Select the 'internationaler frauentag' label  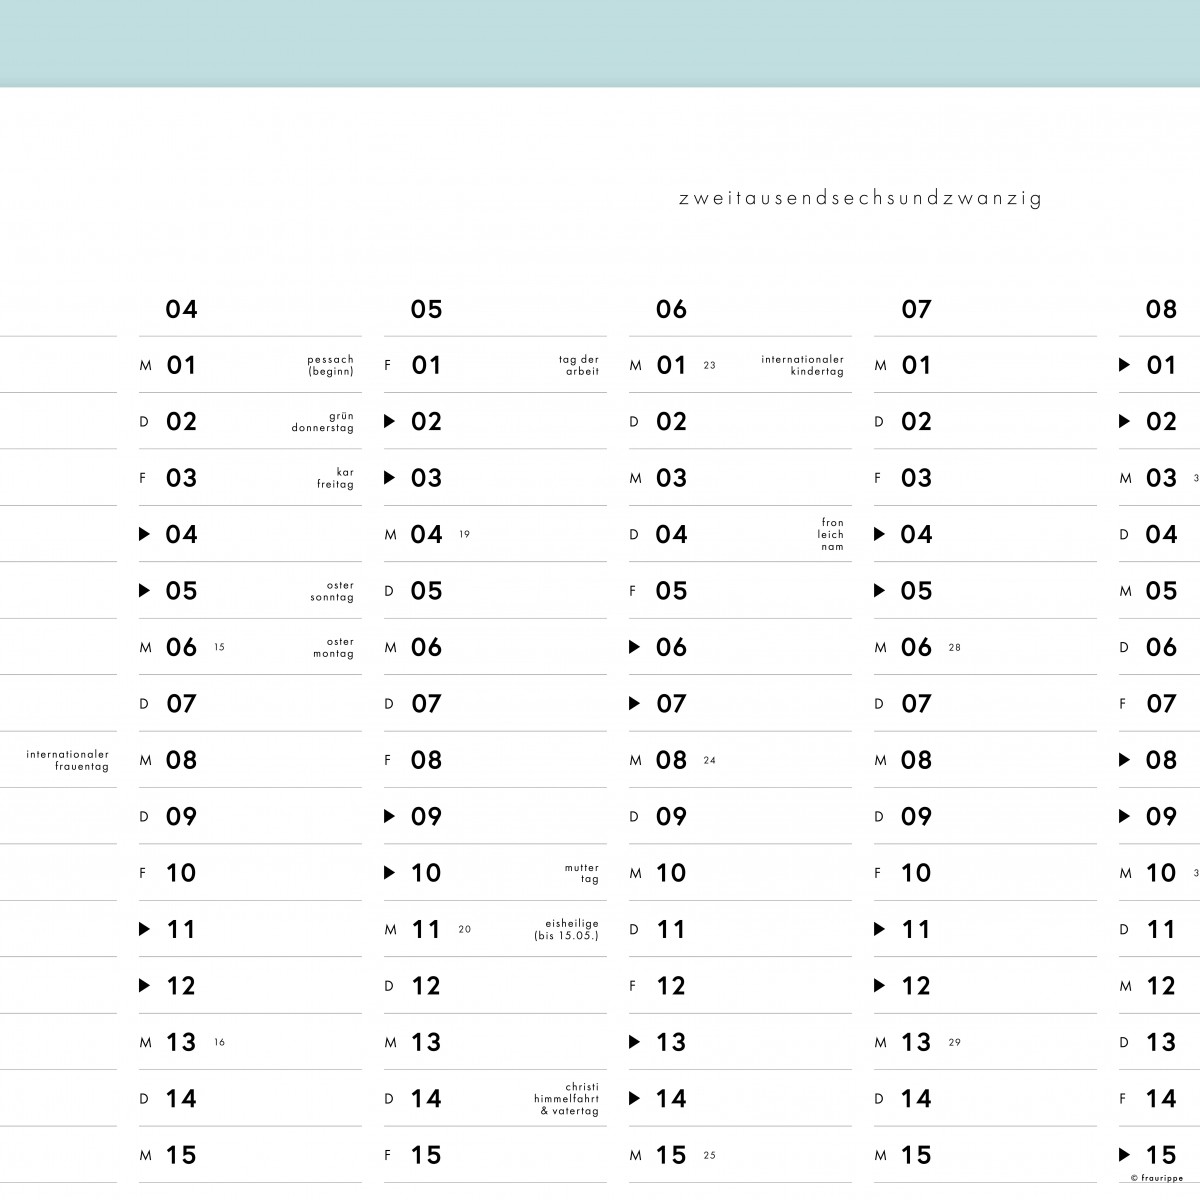[68, 760]
